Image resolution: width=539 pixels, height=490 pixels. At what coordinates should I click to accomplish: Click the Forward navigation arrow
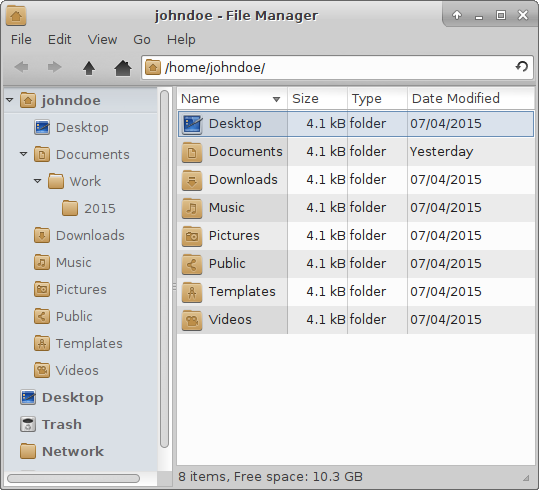[x=54, y=67]
